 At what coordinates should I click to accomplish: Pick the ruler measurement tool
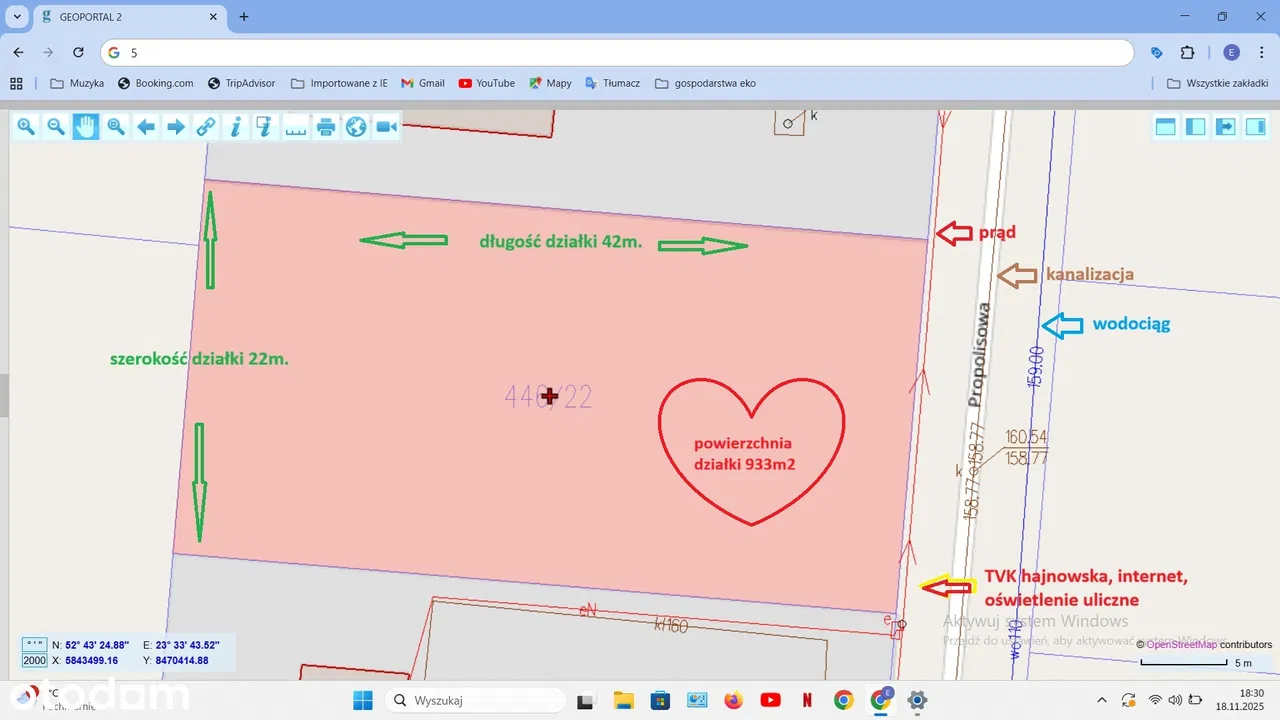click(295, 126)
